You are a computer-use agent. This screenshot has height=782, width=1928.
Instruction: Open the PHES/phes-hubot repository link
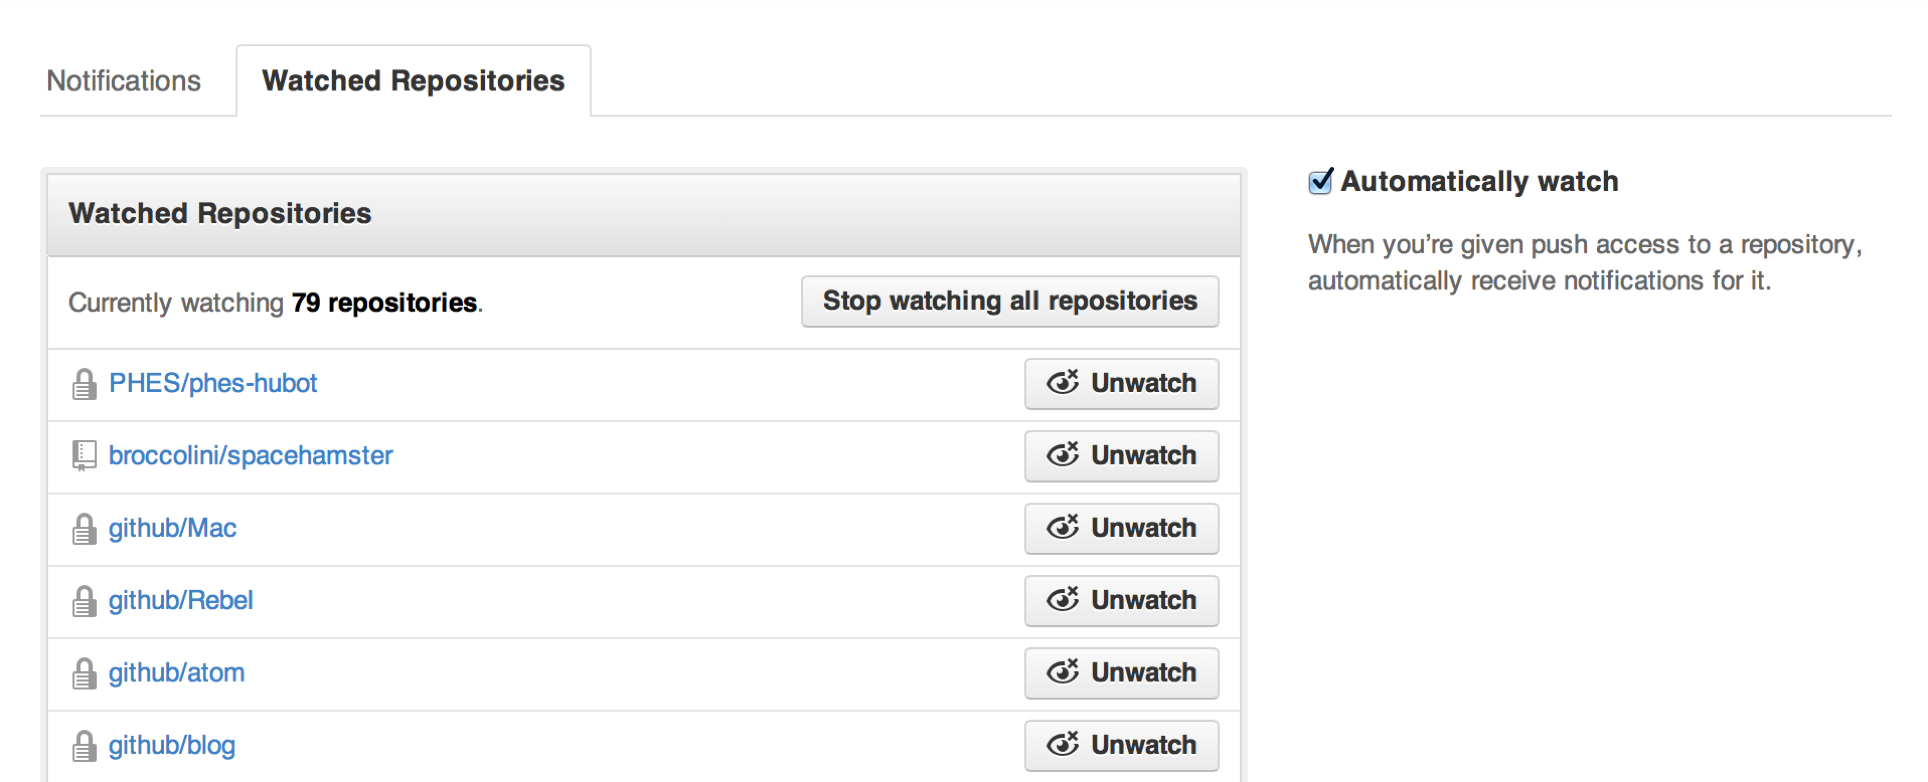(x=213, y=384)
